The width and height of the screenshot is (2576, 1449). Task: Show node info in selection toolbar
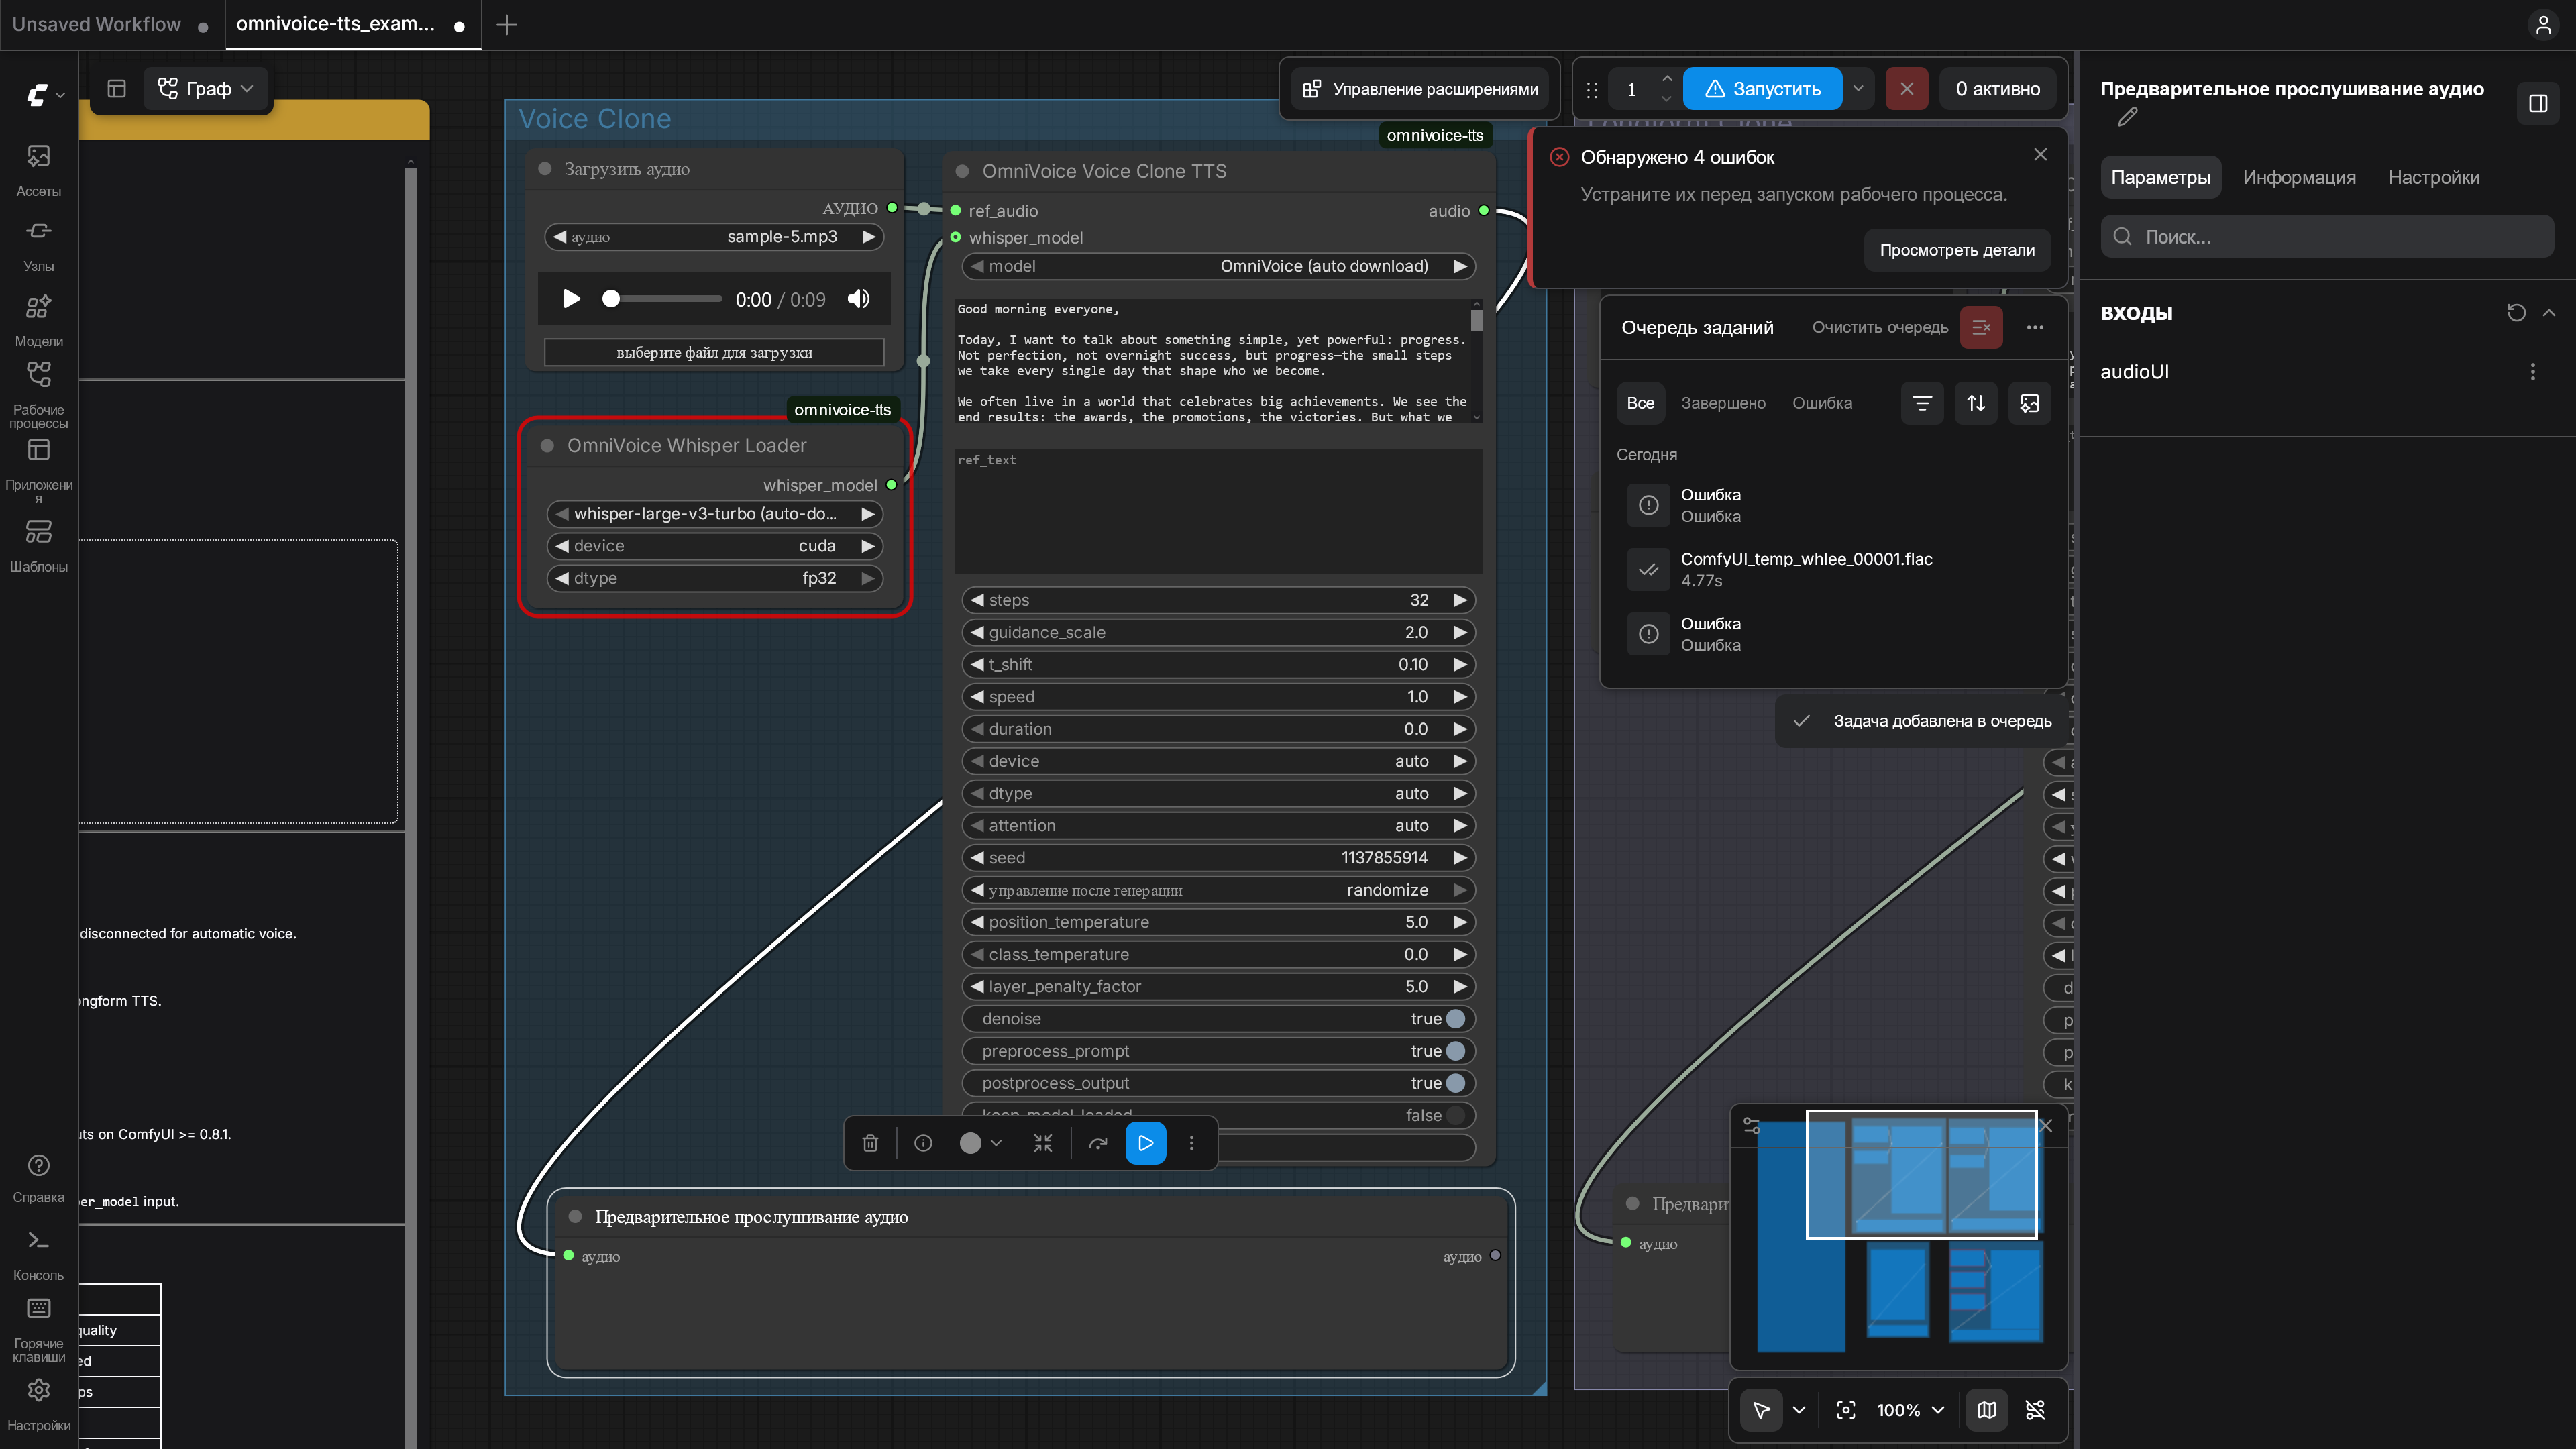(923, 1143)
